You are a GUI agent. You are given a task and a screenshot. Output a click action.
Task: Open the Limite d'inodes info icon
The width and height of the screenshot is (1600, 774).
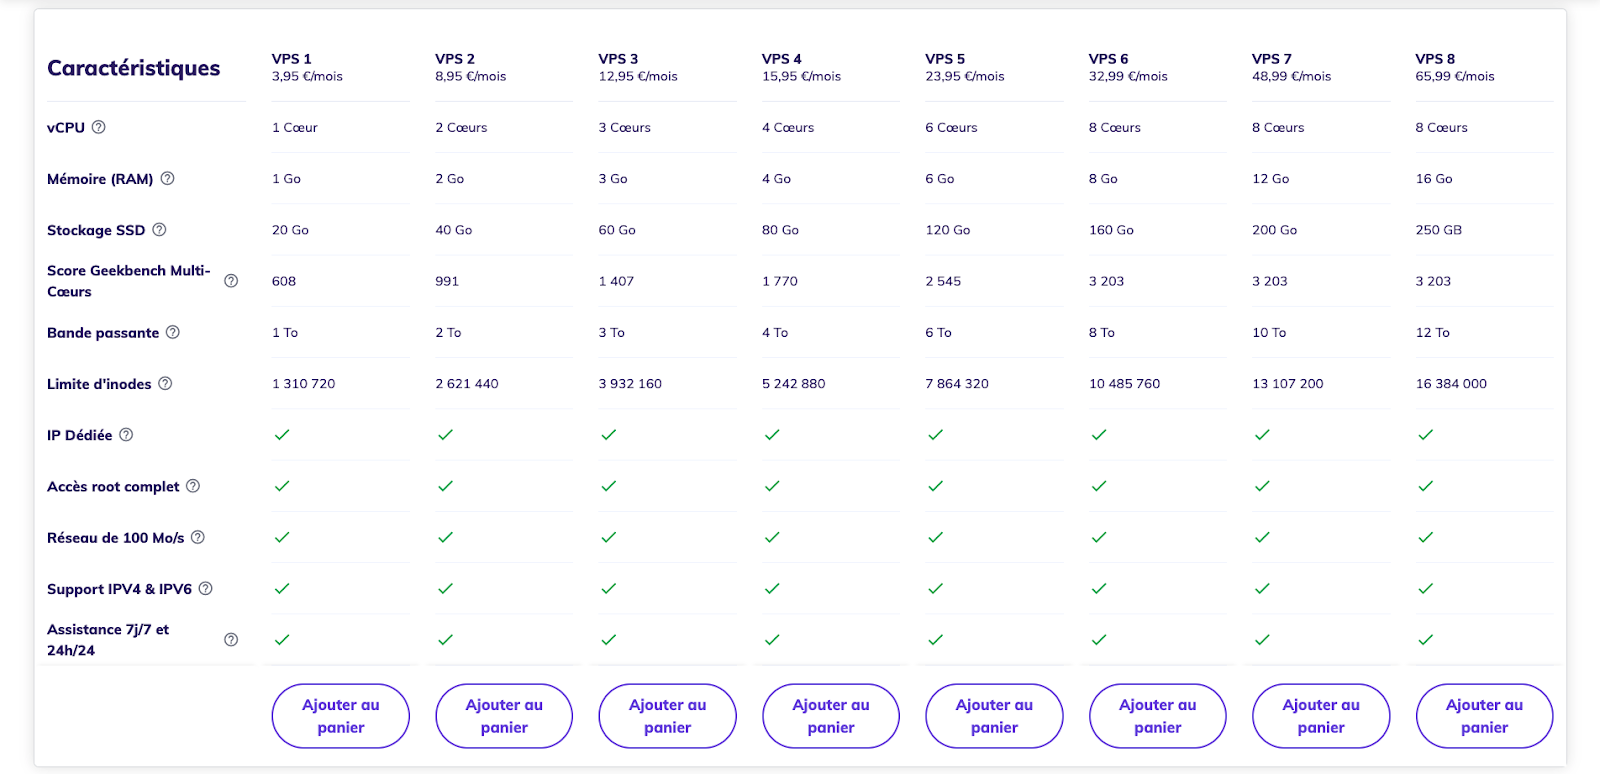point(165,383)
